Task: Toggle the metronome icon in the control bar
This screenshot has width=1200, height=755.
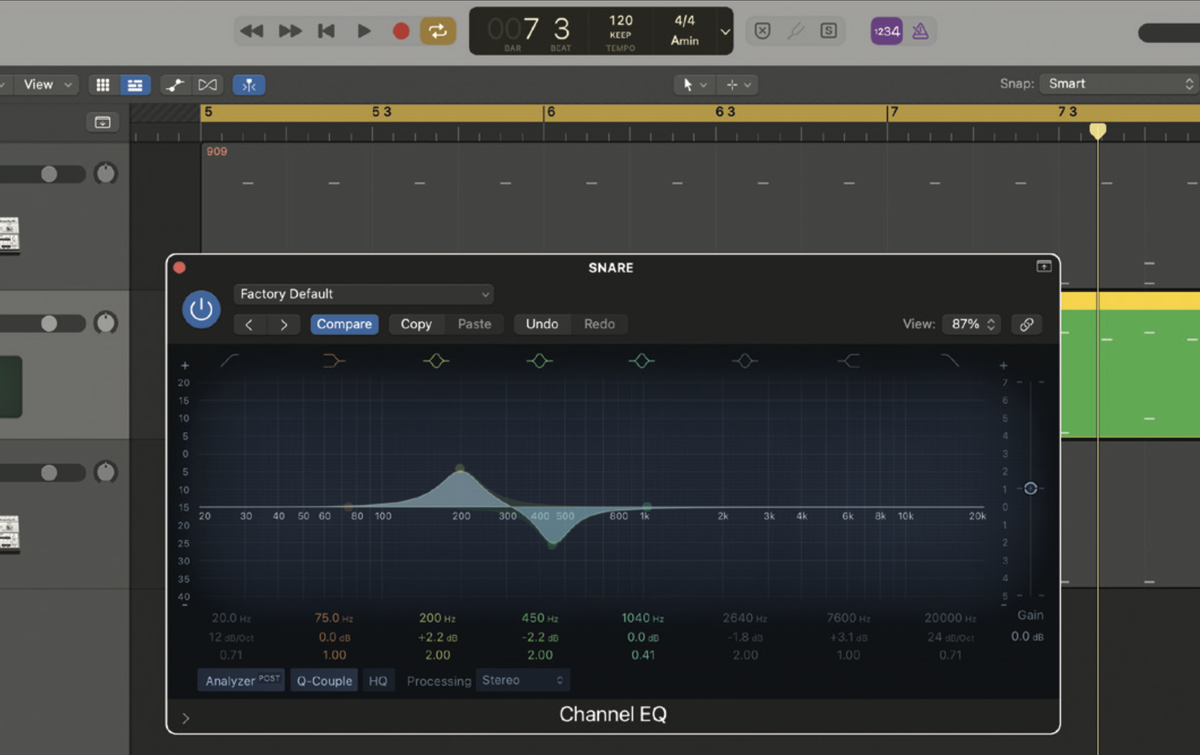Action: click(x=919, y=31)
